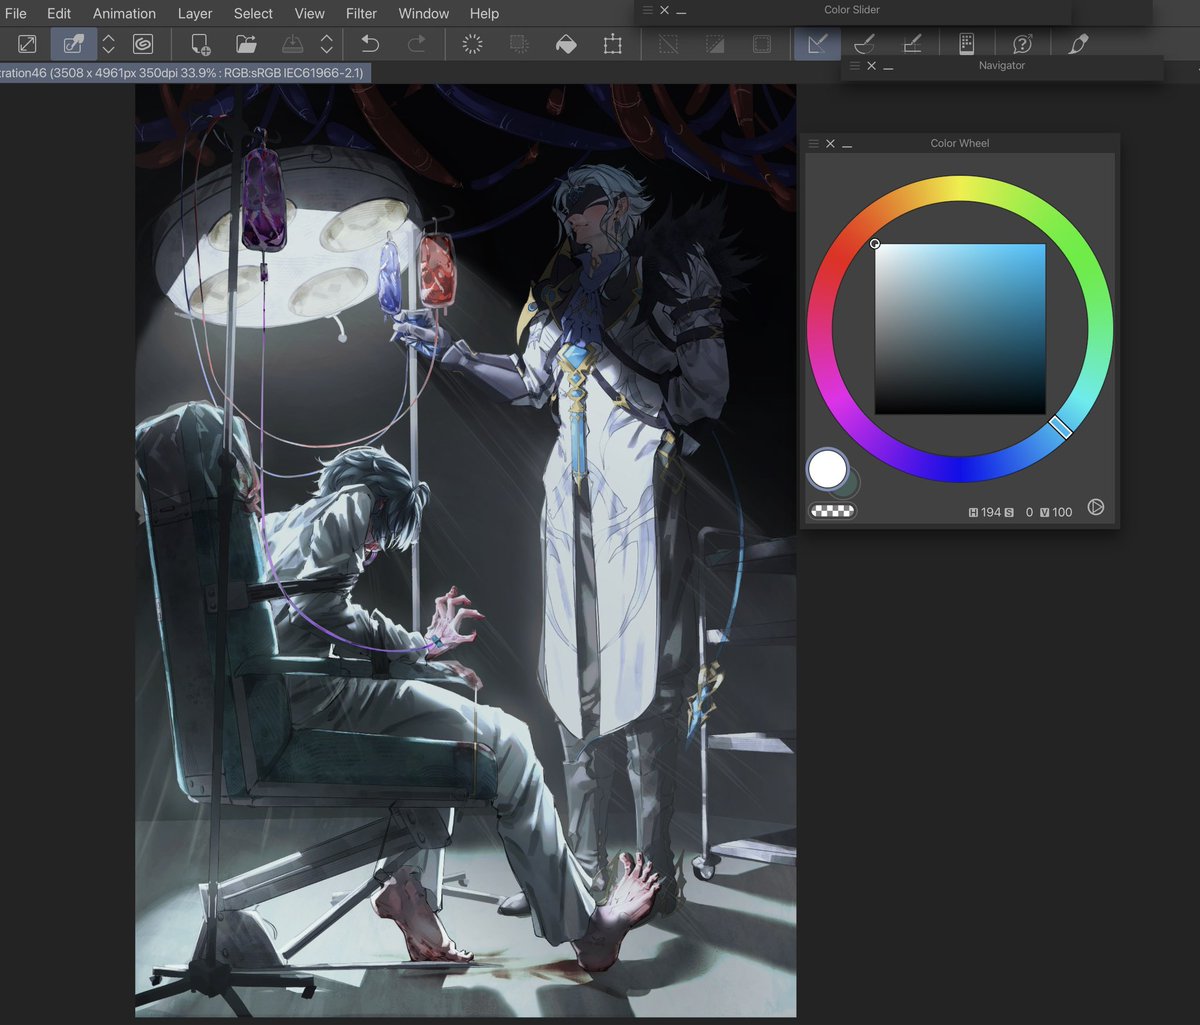1200x1025 pixels.
Task: Open the File menu
Action: pyautogui.click(x=15, y=14)
